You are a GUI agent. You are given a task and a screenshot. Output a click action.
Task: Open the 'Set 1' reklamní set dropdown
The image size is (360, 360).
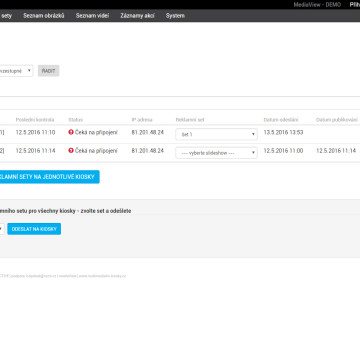tap(216, 134)
